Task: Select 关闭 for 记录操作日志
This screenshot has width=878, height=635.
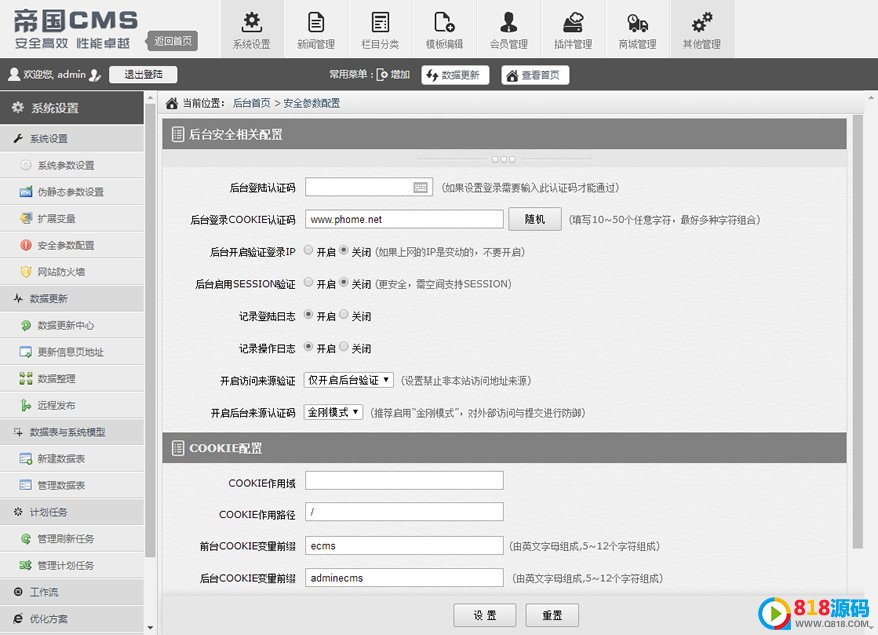Action: click(x=344, y=347)
